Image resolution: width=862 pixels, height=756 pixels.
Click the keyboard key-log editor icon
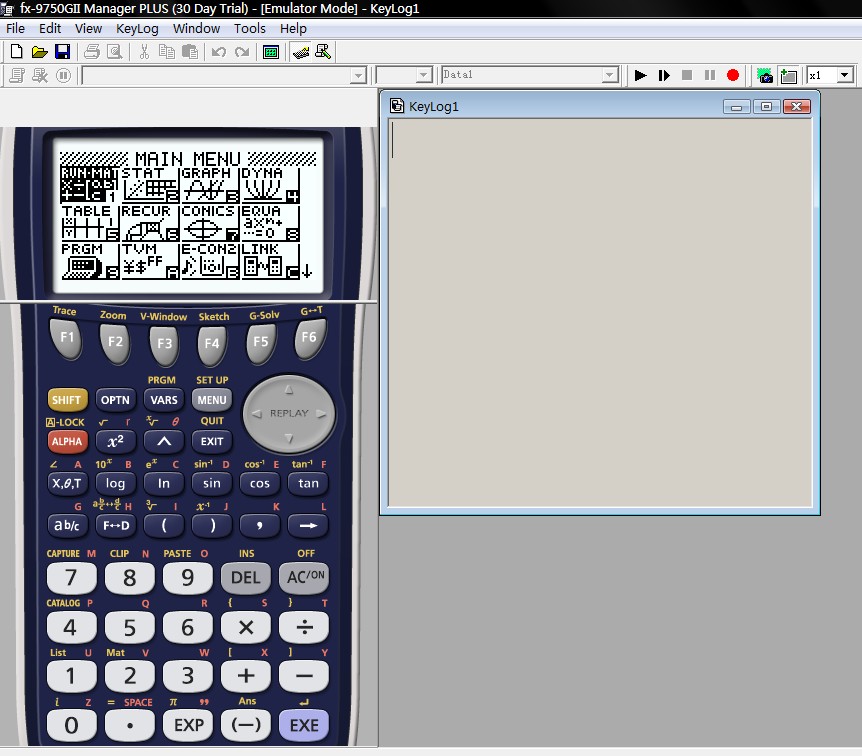pyautogui.click(x=301, y=52)
